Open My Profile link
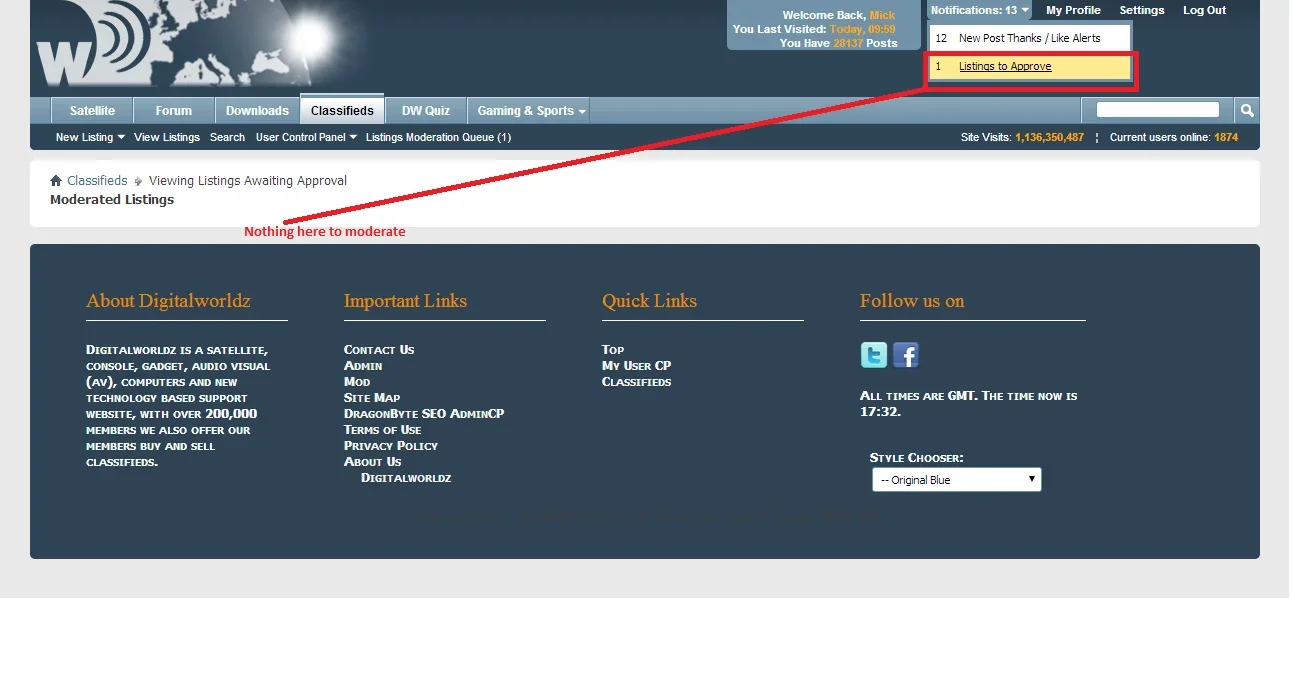The image size is (1292, 688). coord(1073,10)
